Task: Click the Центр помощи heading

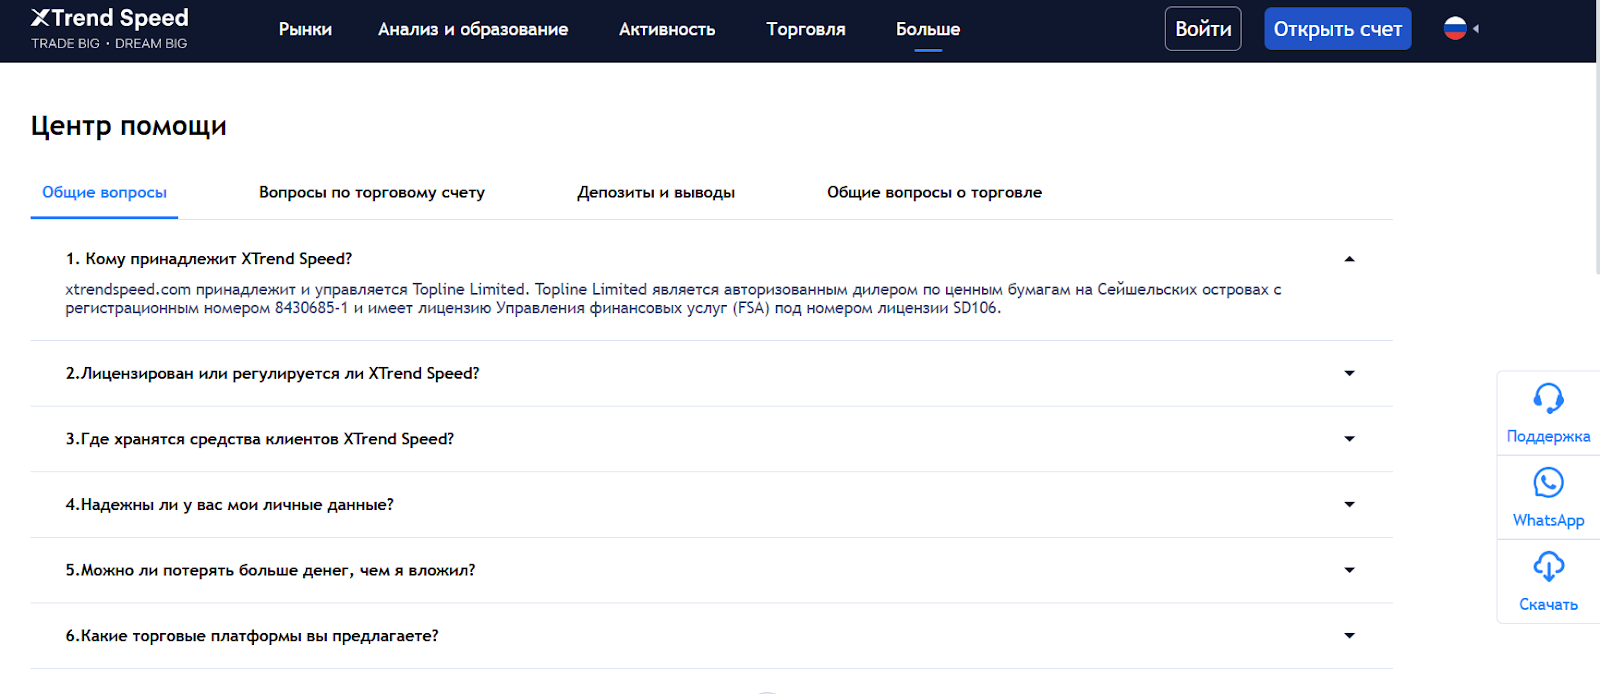Action: pos(129,126)
